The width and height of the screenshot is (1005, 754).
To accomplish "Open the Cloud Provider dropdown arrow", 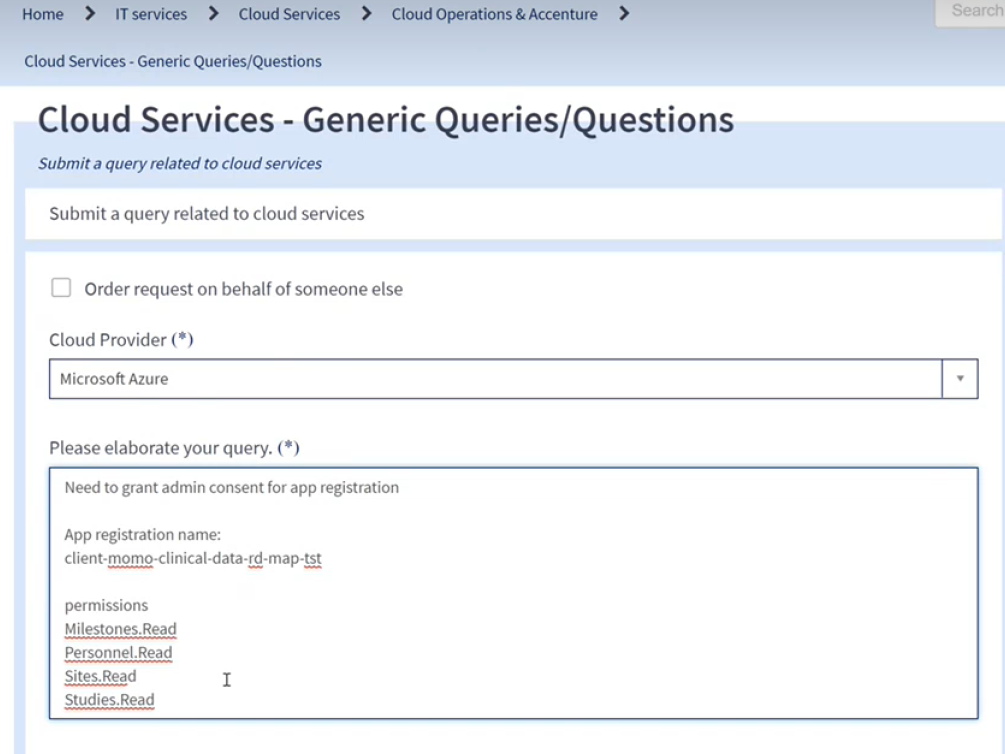I will tap(959, 378).
